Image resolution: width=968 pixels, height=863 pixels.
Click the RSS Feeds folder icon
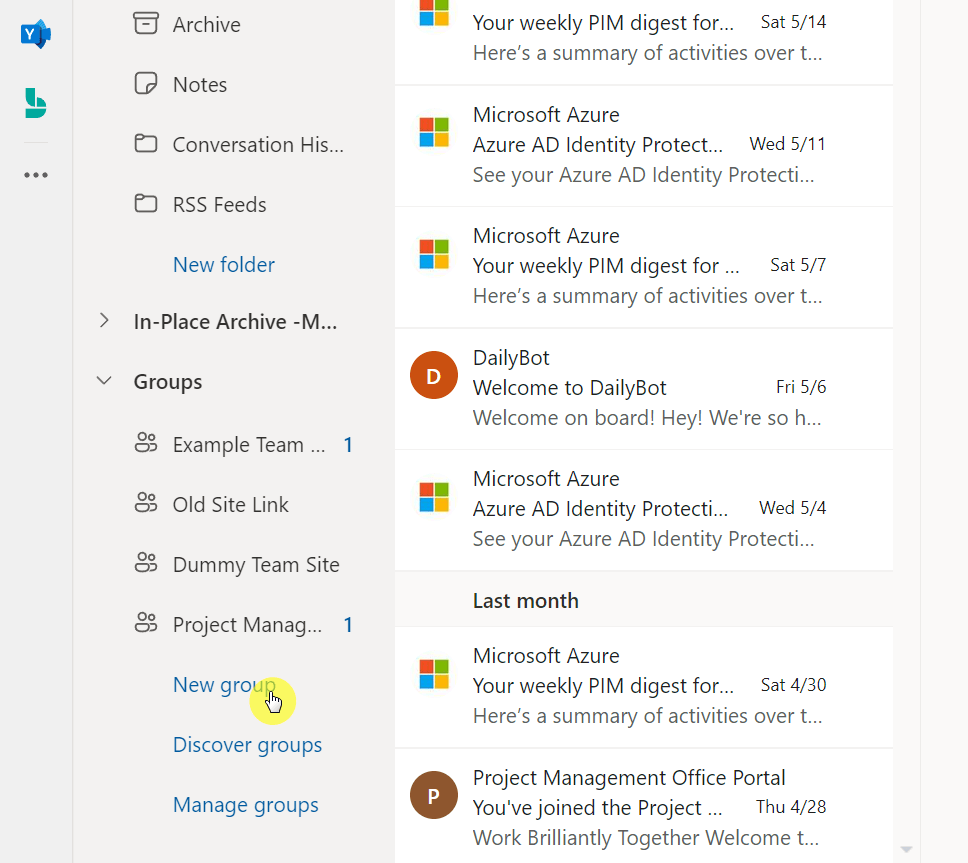pyautogui.click(x=146, y=204)
